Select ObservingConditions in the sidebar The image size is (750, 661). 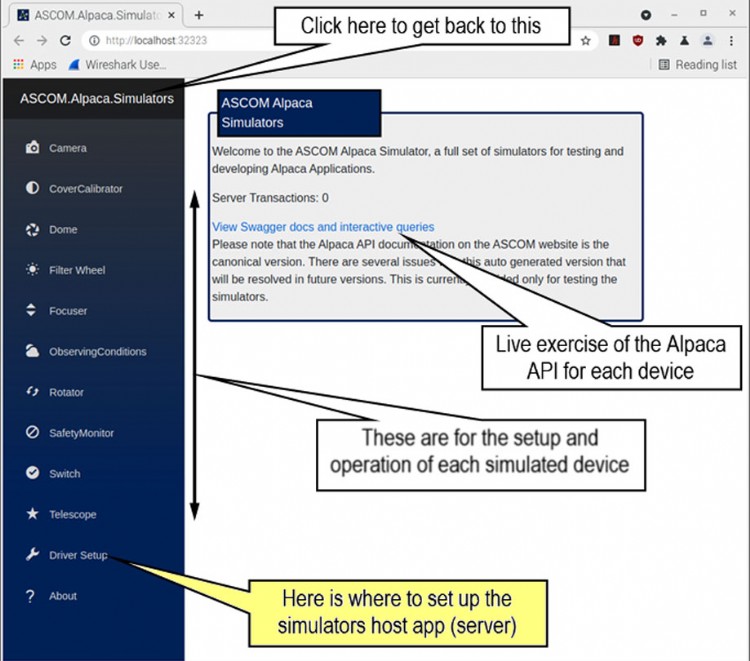[98, 352]
